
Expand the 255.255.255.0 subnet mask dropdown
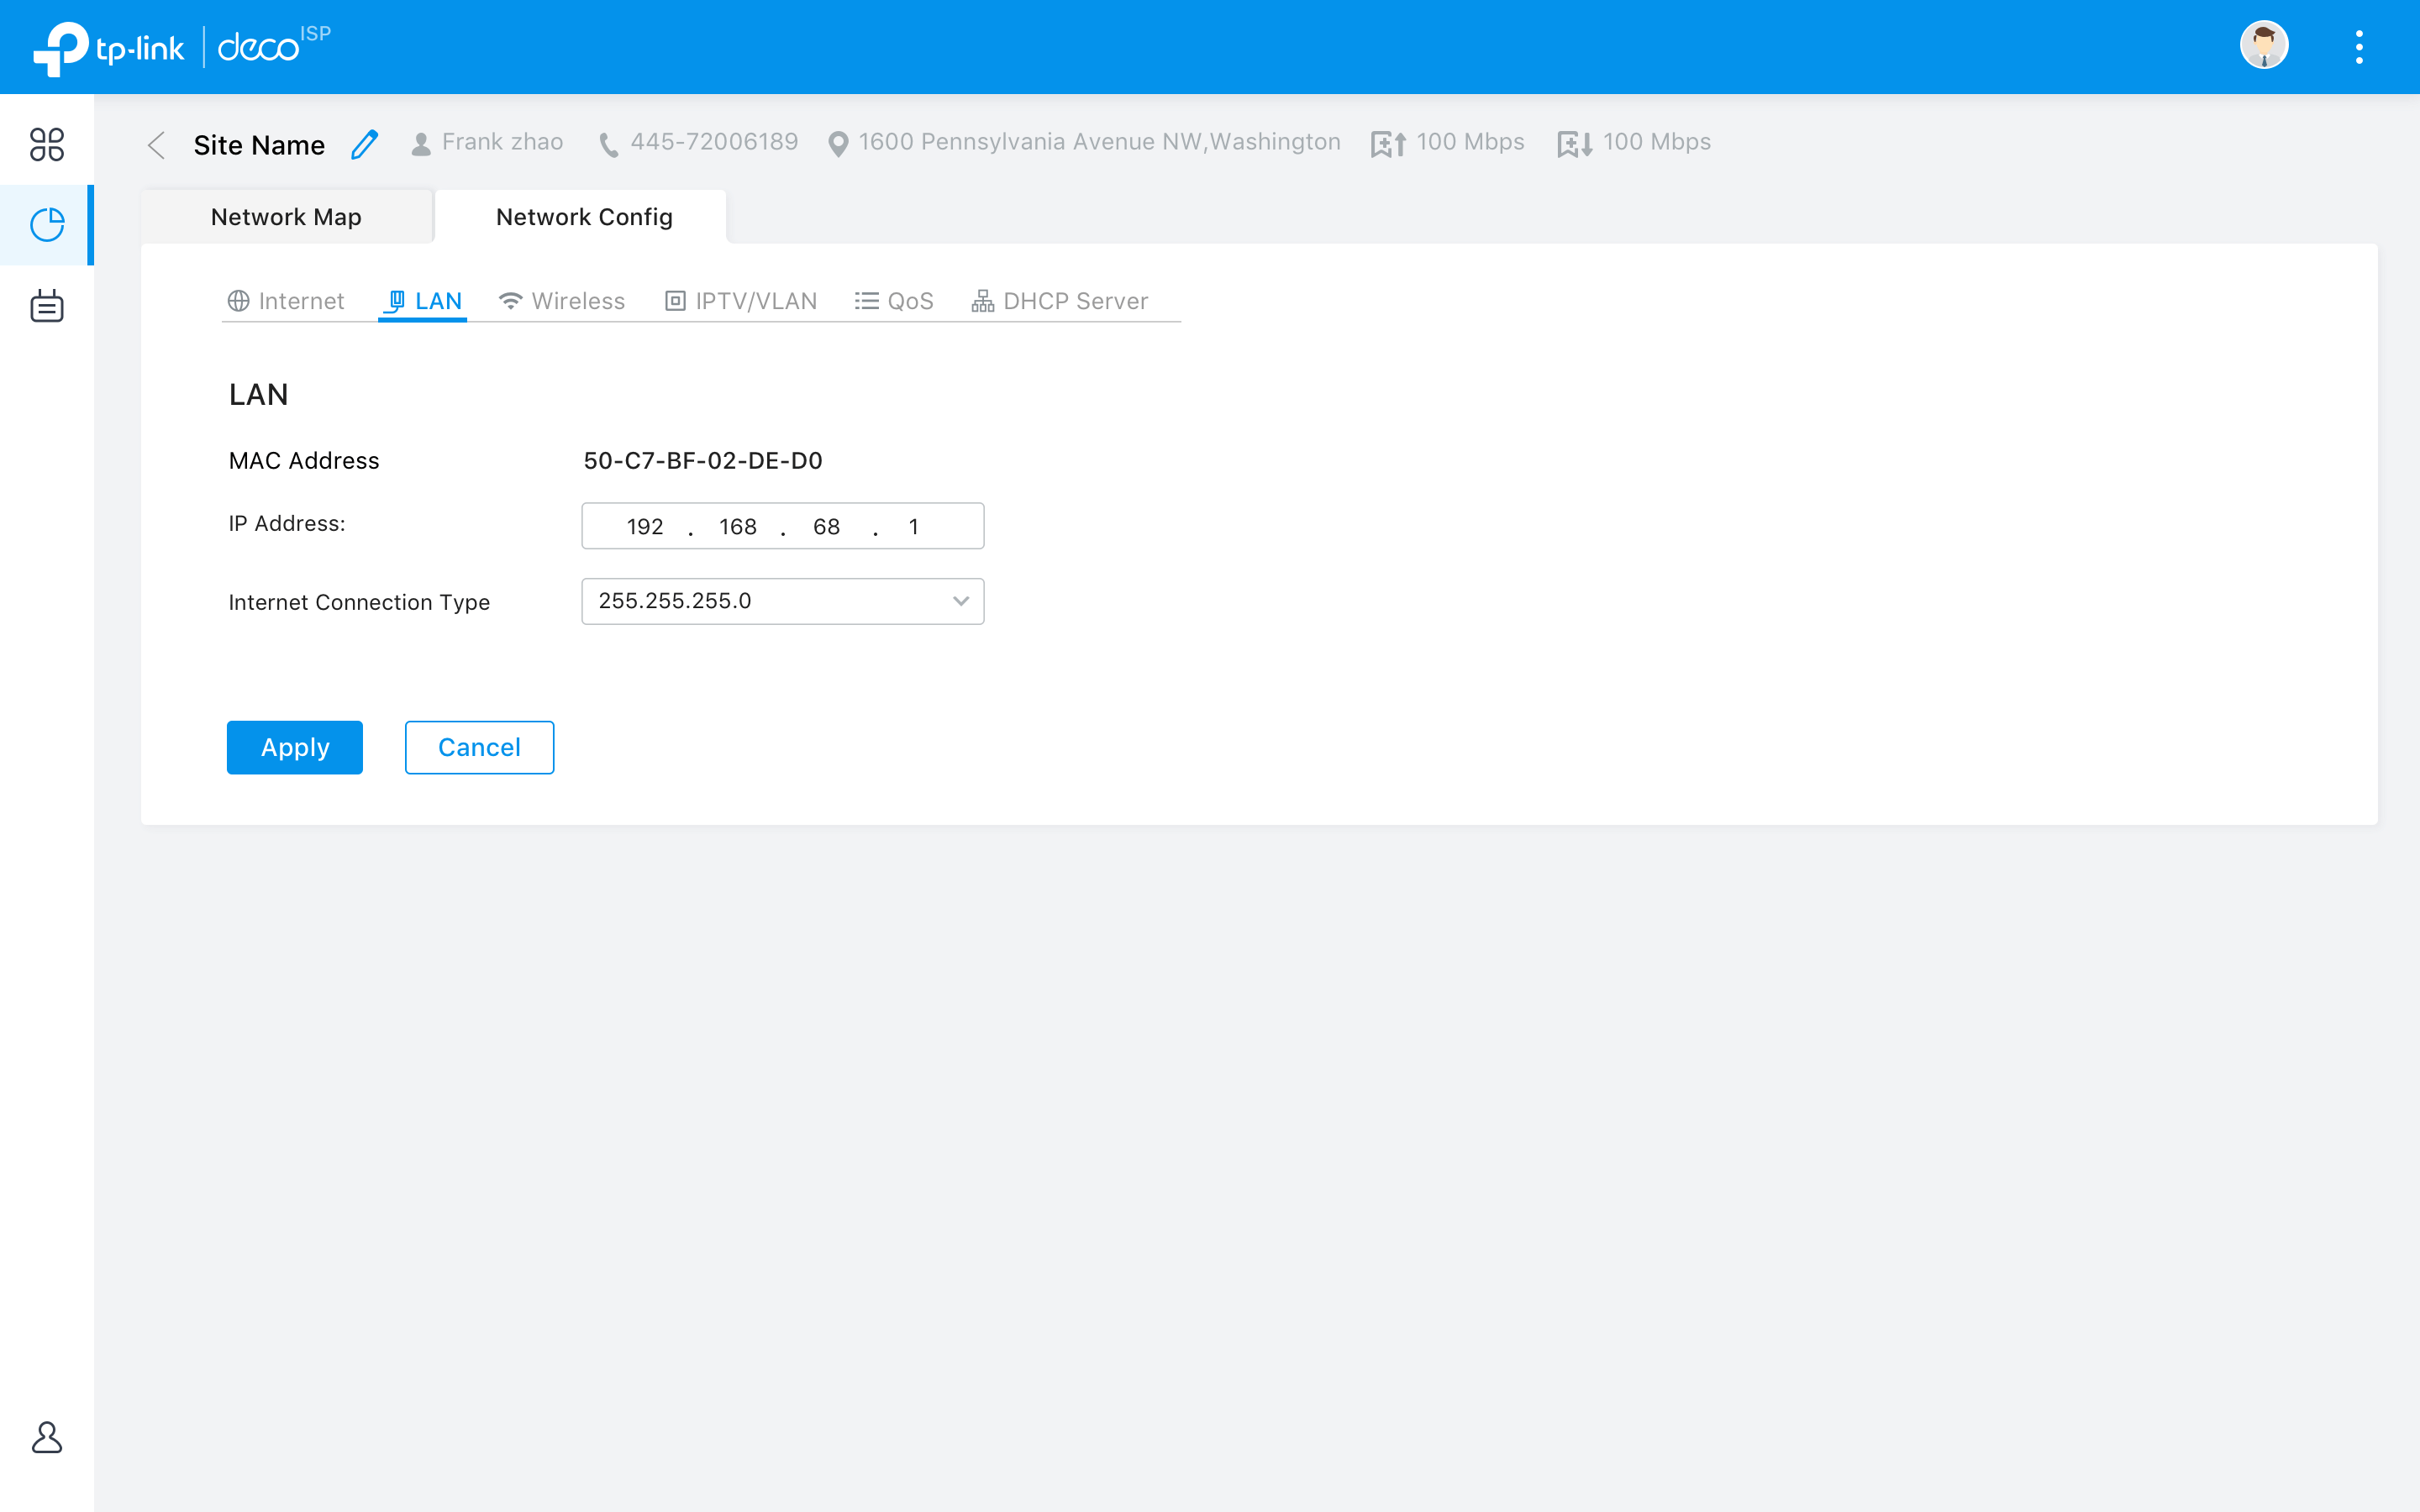pos(783,601)
